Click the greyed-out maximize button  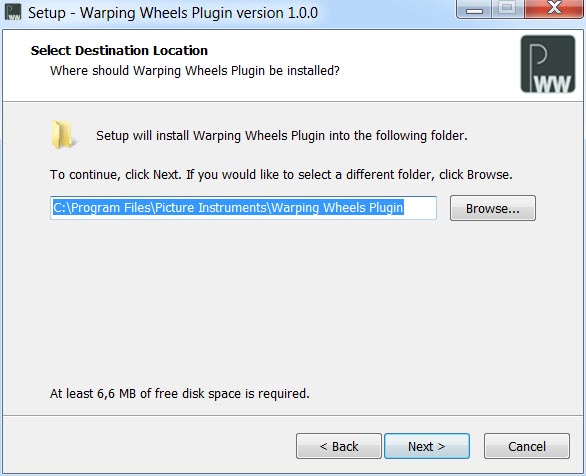click(508, 9)
